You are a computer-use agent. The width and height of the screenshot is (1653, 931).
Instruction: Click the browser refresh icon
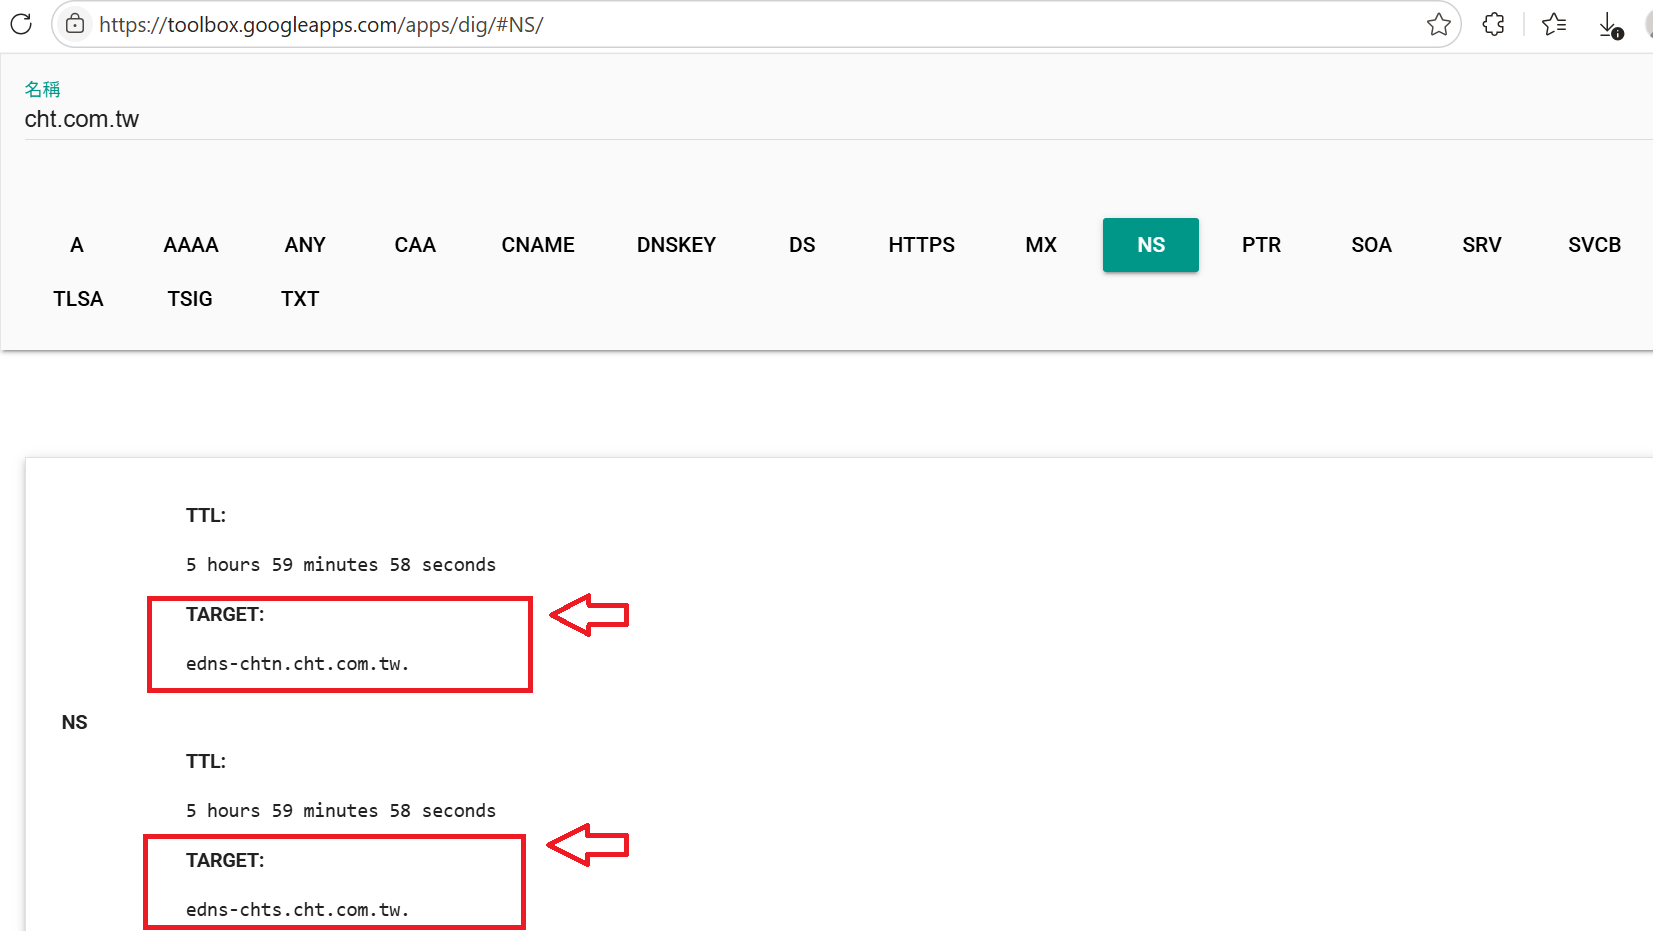[x=21, y=24]
